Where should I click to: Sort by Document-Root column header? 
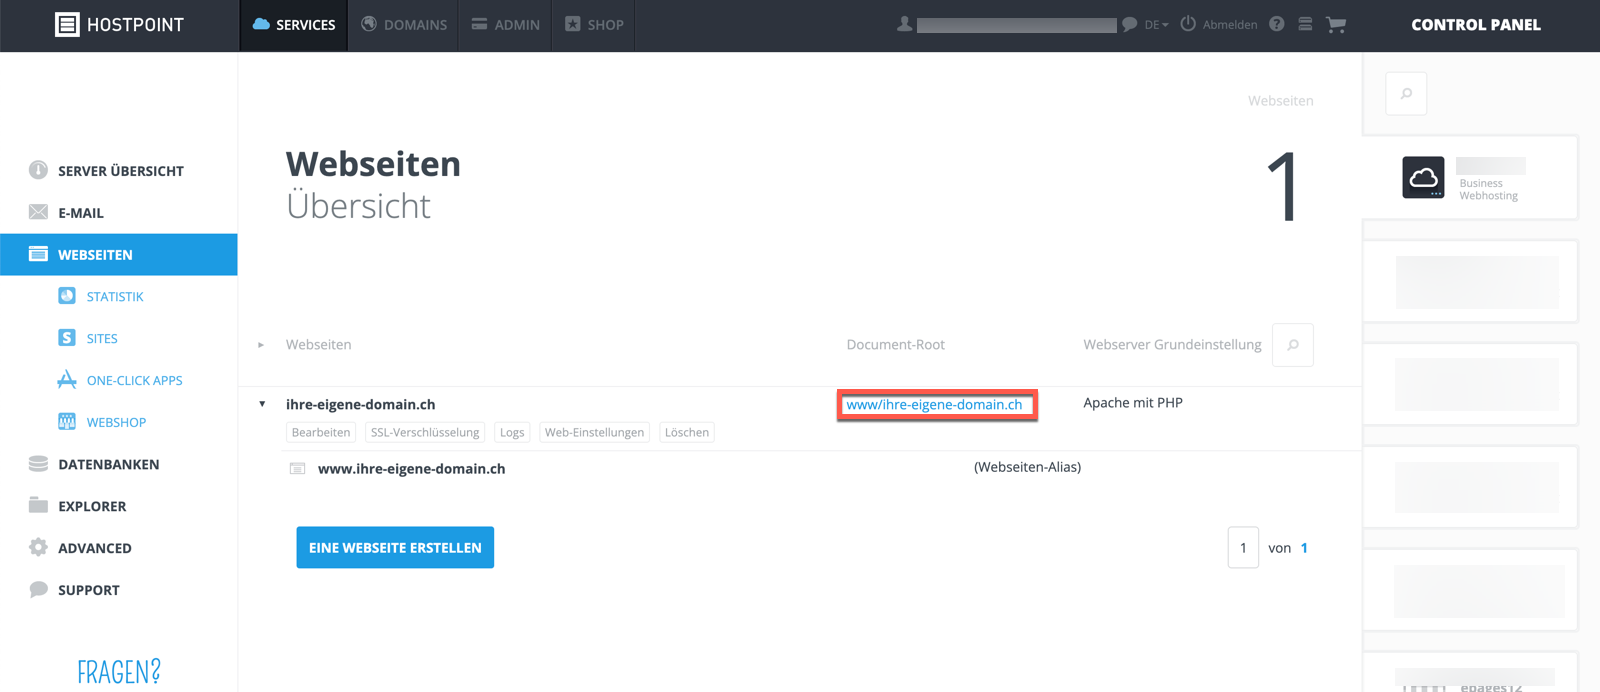pos(895,345)
